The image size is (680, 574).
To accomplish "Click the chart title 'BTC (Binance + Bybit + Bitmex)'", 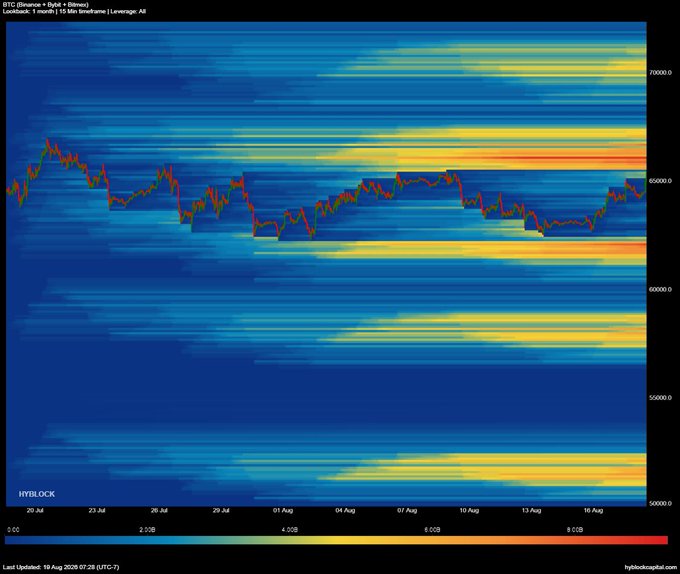I will coord(46,4).
